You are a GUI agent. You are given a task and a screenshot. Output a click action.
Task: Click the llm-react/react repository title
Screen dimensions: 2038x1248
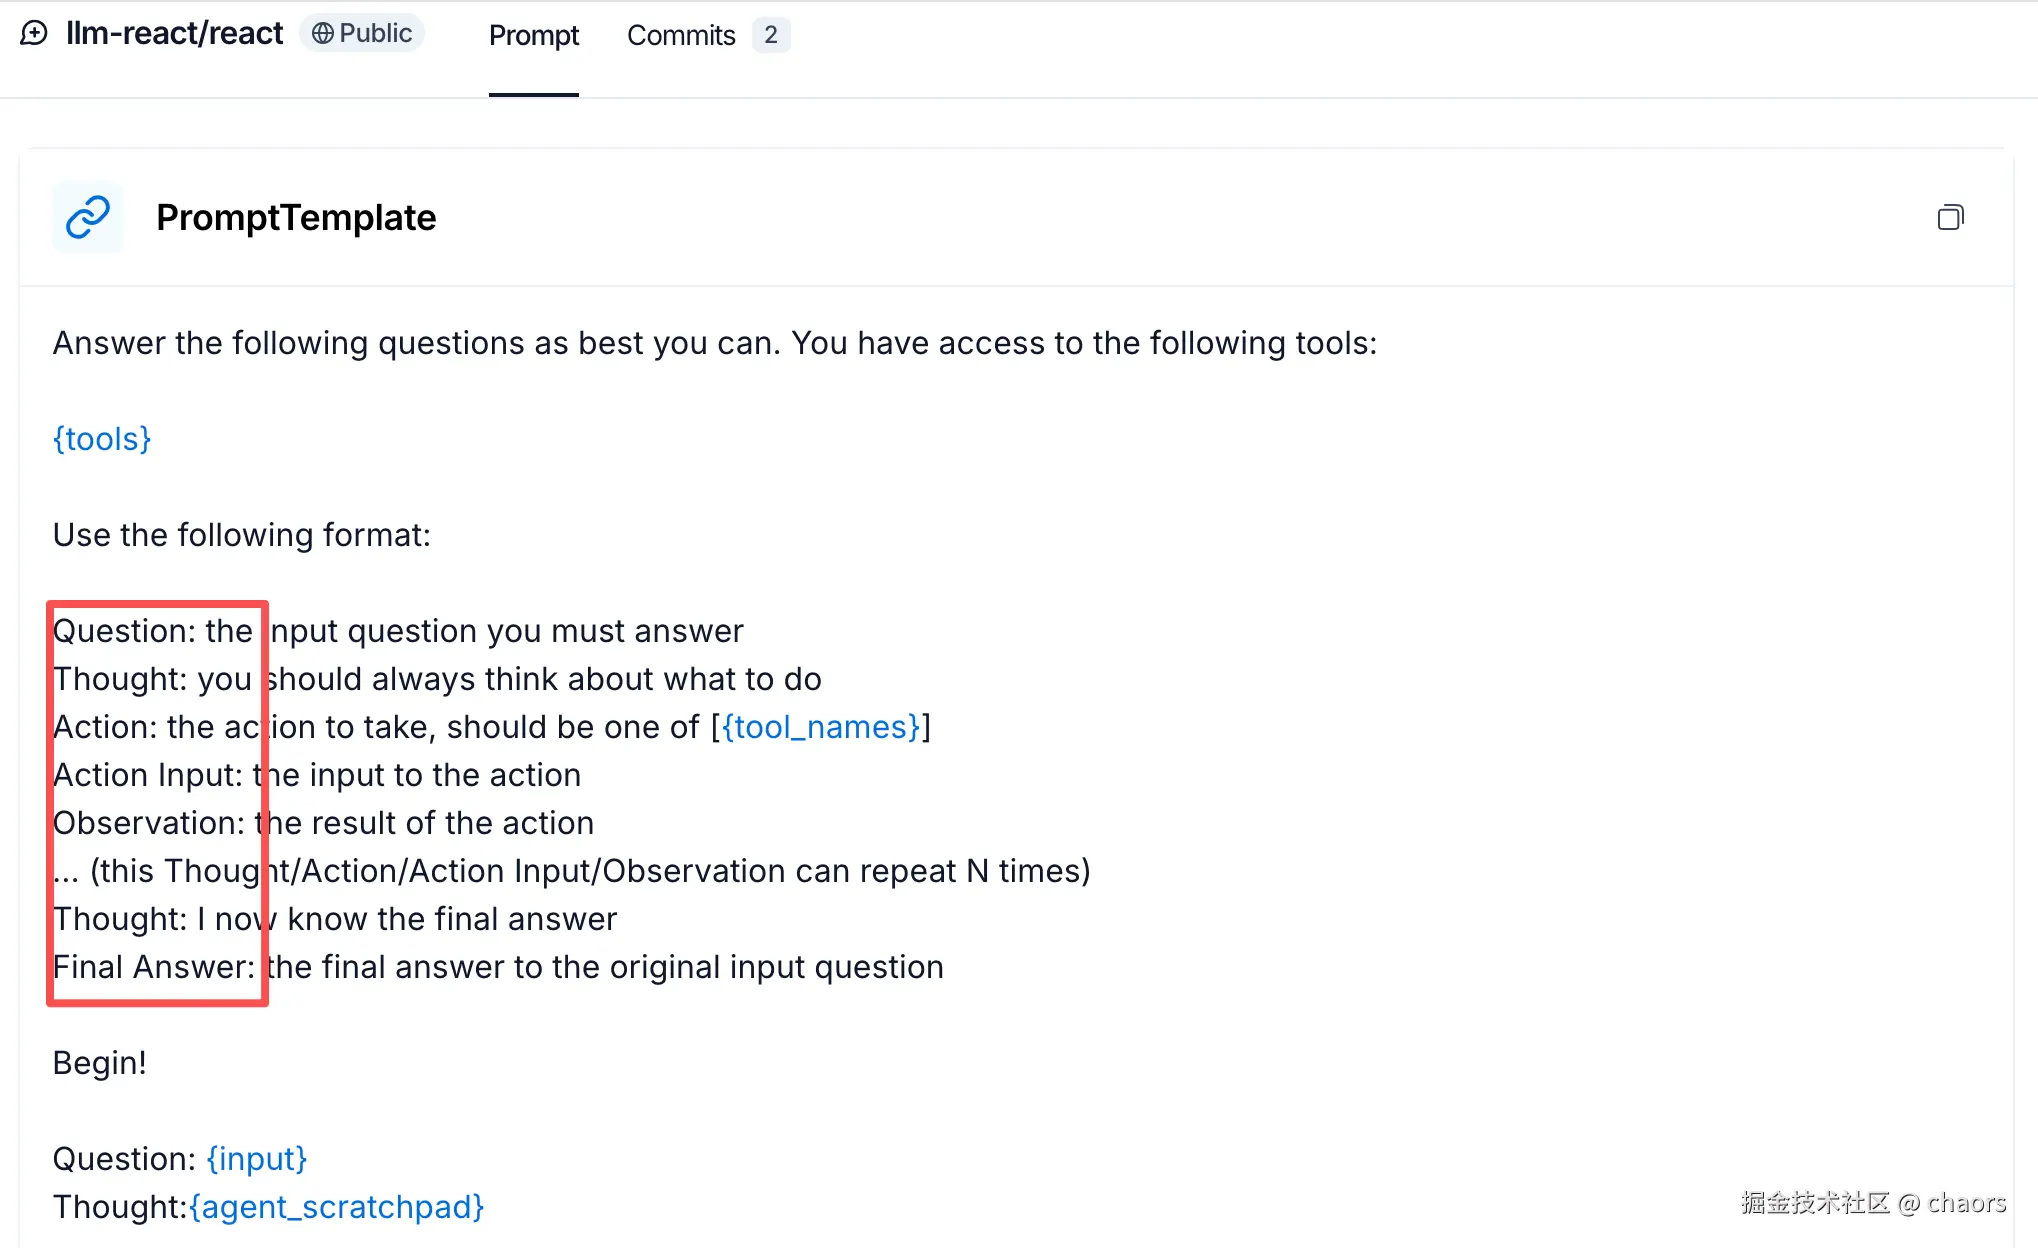point(174,34)
